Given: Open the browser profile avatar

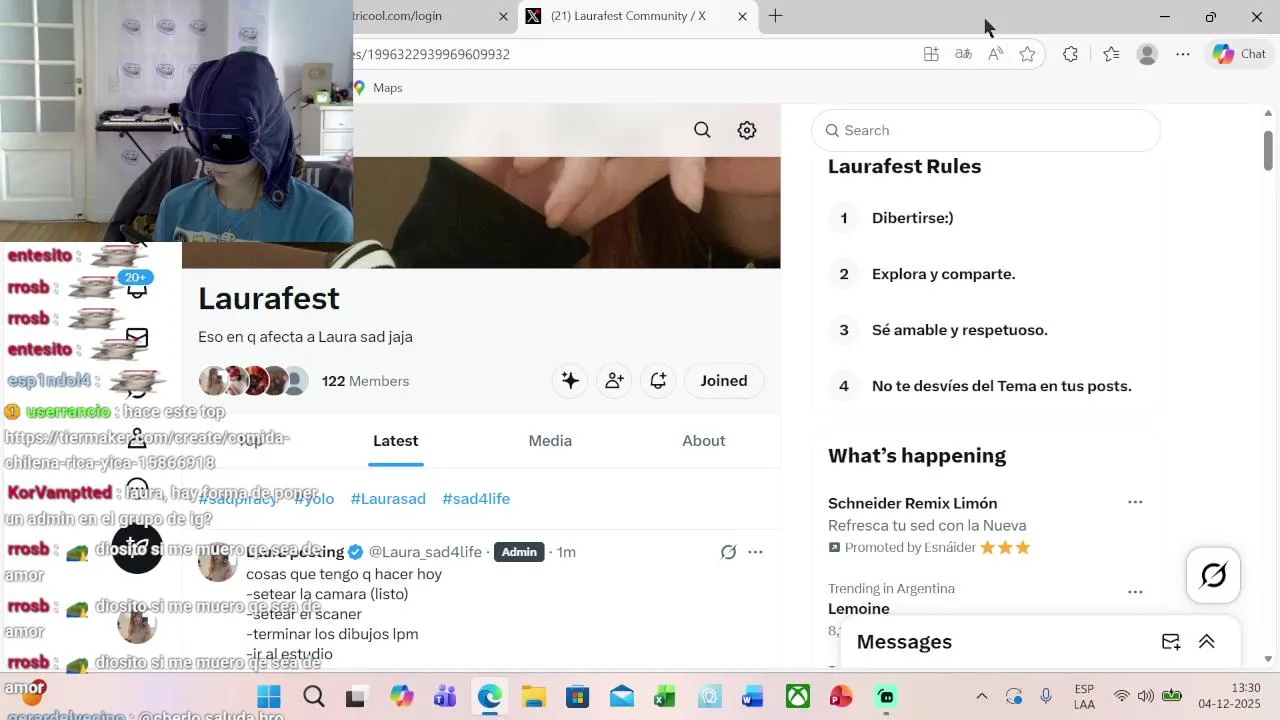Looking at the screenshot, I should tap(1147, 54).
